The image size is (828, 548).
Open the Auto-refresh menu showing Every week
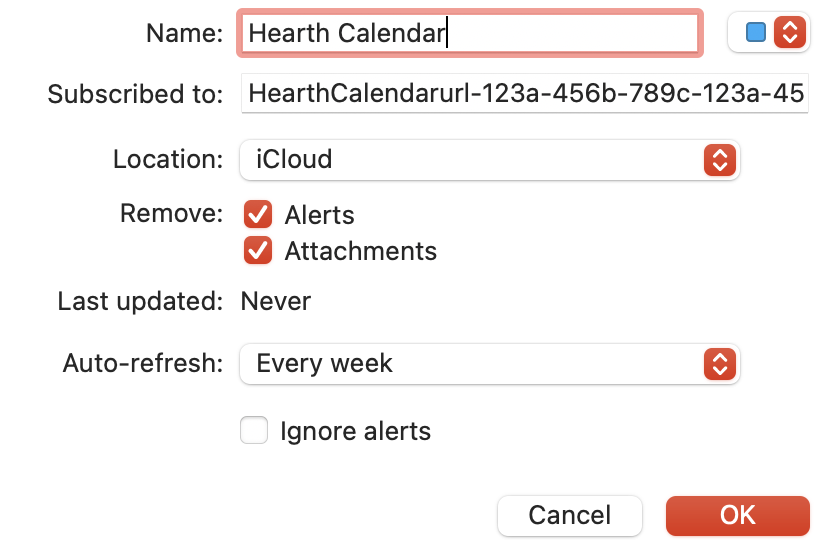[x=488, y=363]
